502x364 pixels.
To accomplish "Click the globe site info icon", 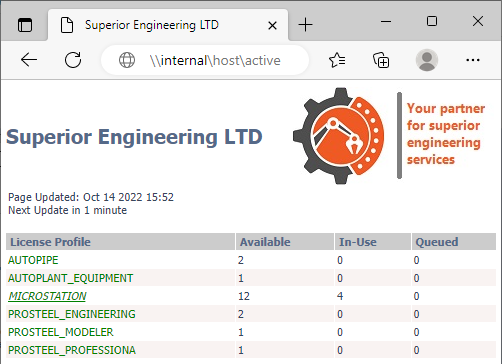I will click(x=127, y=60).
